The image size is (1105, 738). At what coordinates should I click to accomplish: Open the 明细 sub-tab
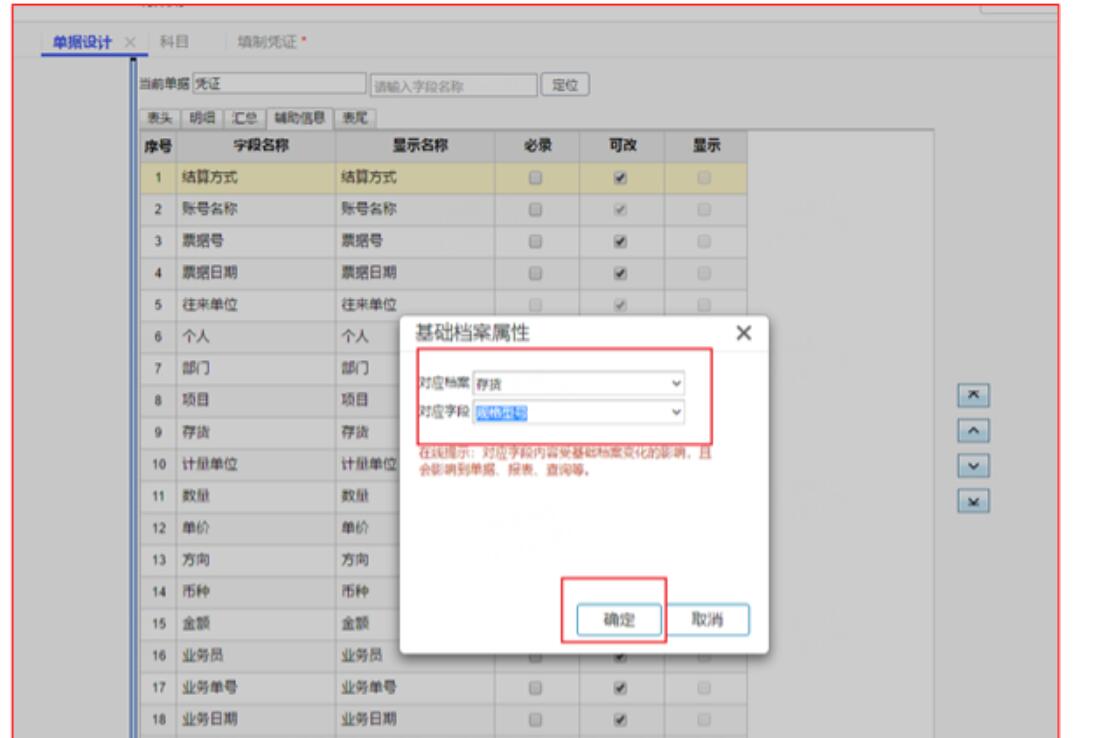[x=202, y=118]
